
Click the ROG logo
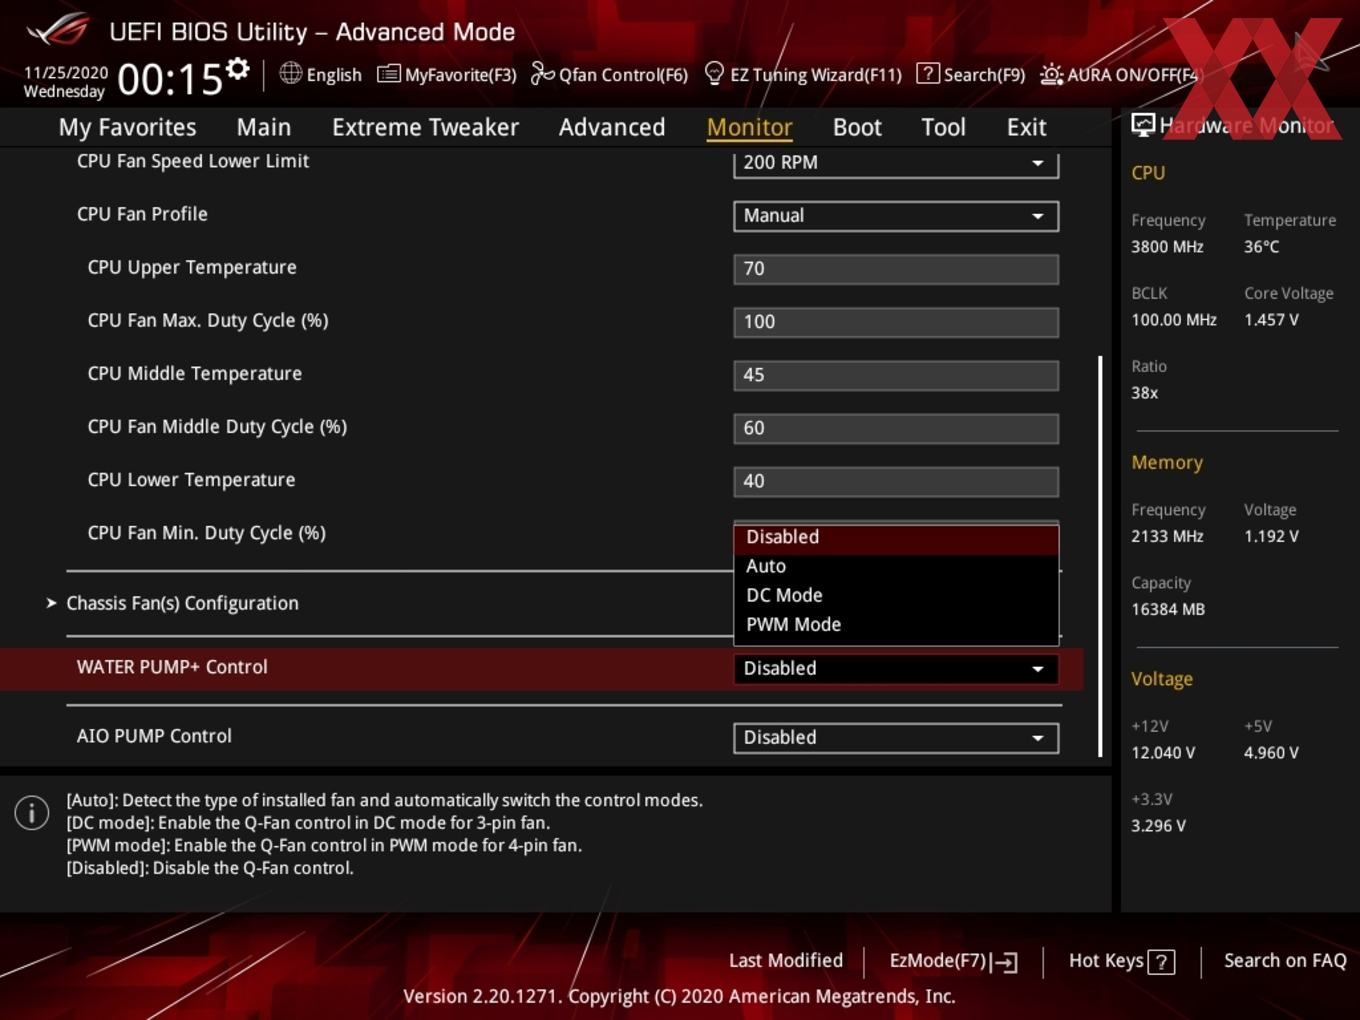[58, 30]
